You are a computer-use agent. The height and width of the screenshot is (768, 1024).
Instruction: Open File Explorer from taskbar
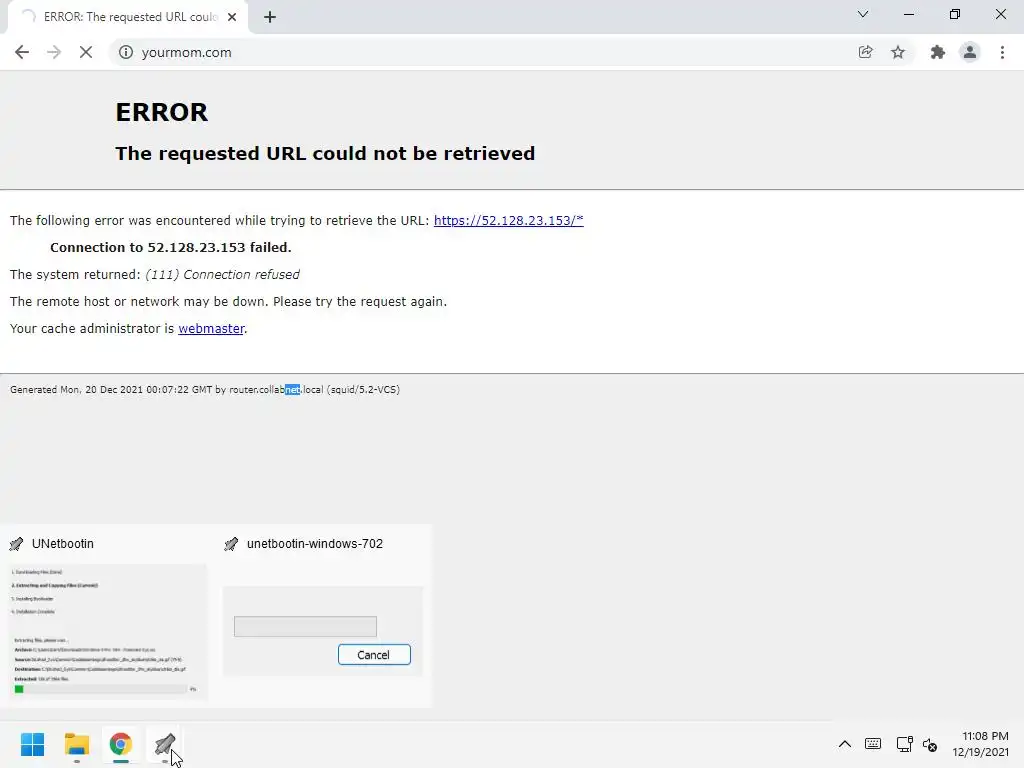(x=77, y=744)
